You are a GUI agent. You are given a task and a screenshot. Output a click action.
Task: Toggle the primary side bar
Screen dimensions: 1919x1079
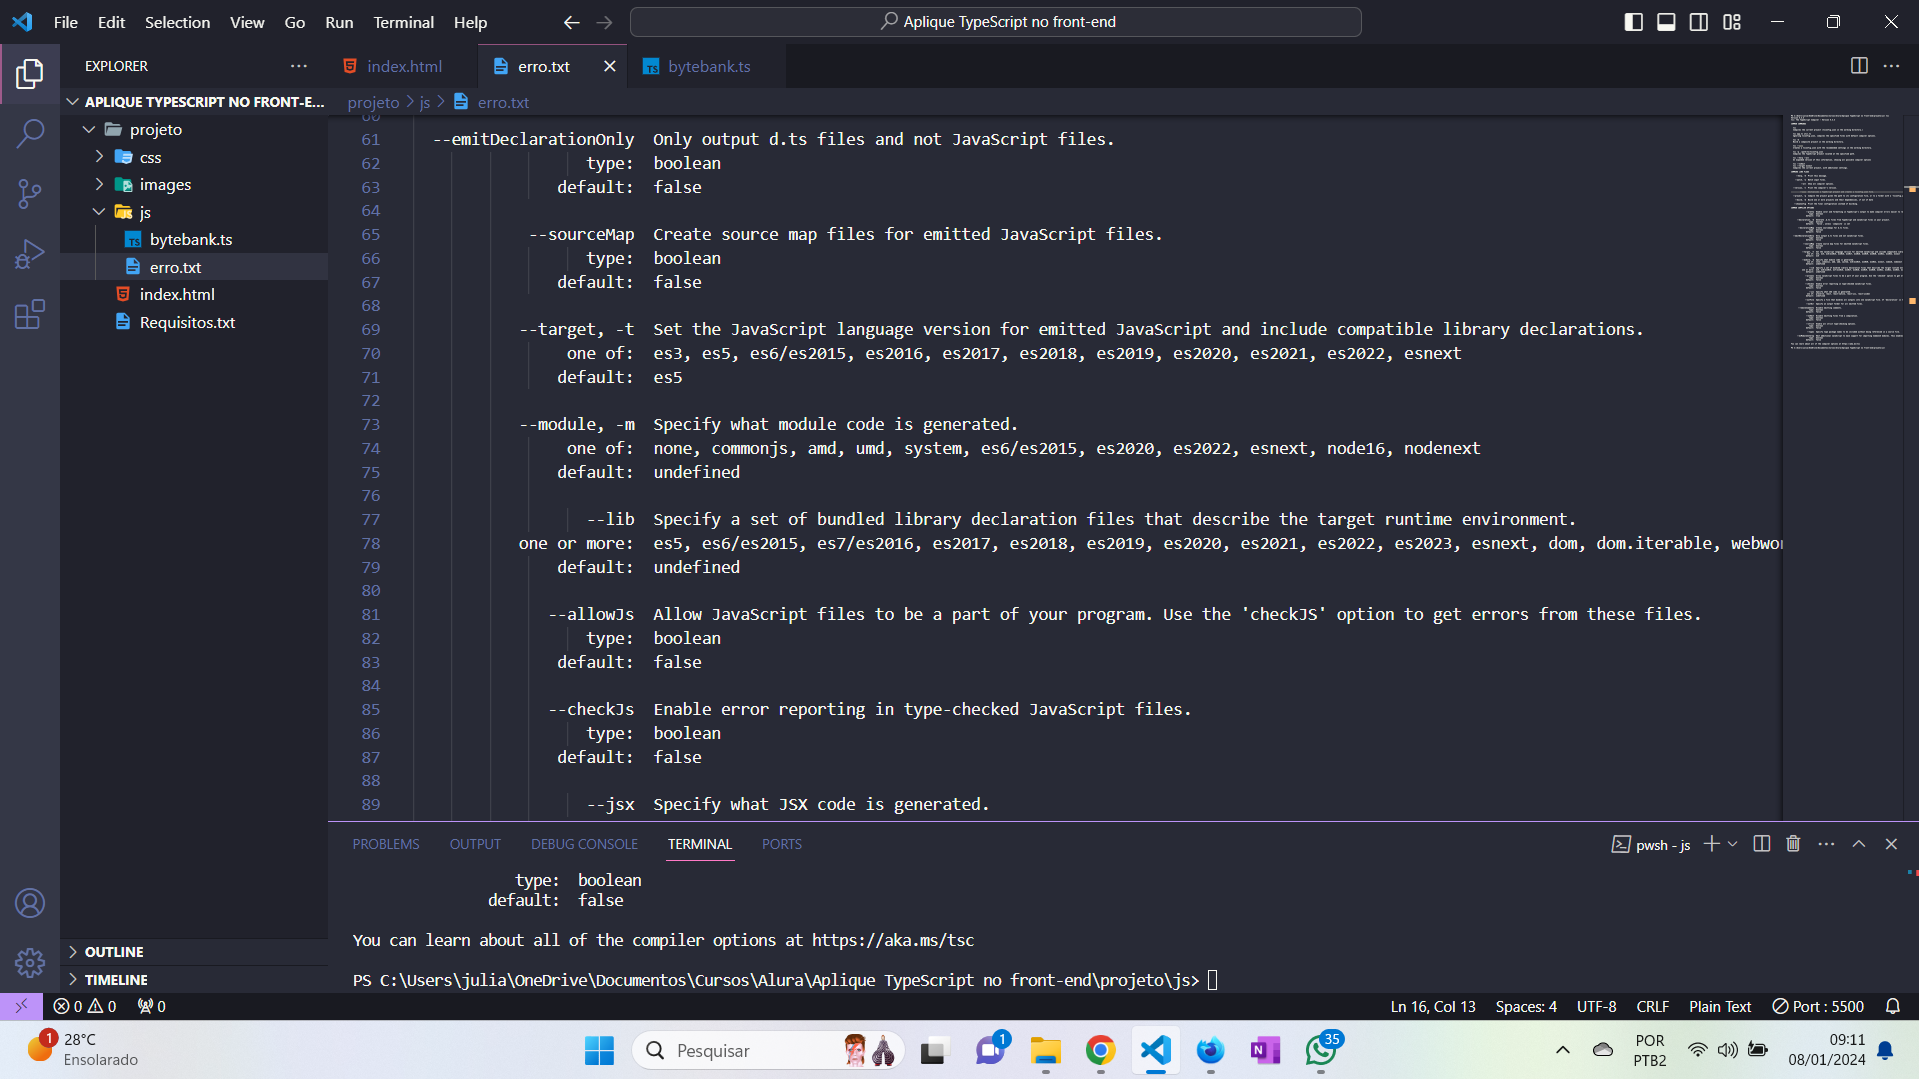coord(1633,22)
